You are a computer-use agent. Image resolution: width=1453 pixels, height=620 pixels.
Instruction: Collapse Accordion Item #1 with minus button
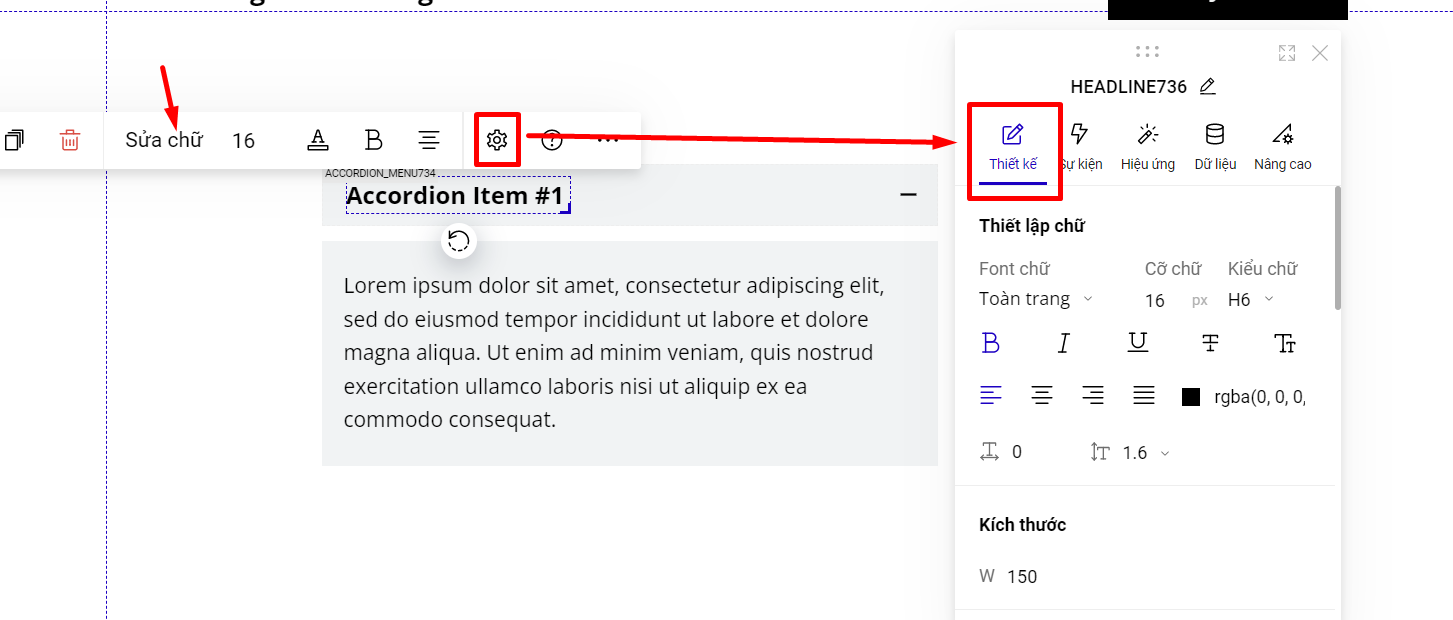click(908, 195)
